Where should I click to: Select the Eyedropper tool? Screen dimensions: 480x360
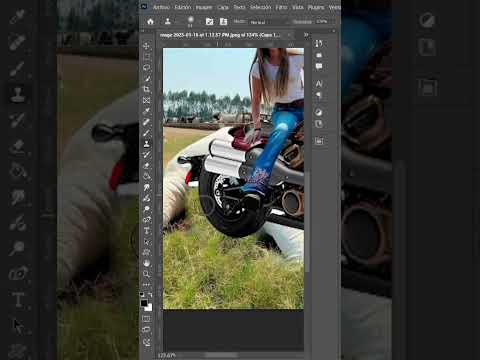coord(146,111)
